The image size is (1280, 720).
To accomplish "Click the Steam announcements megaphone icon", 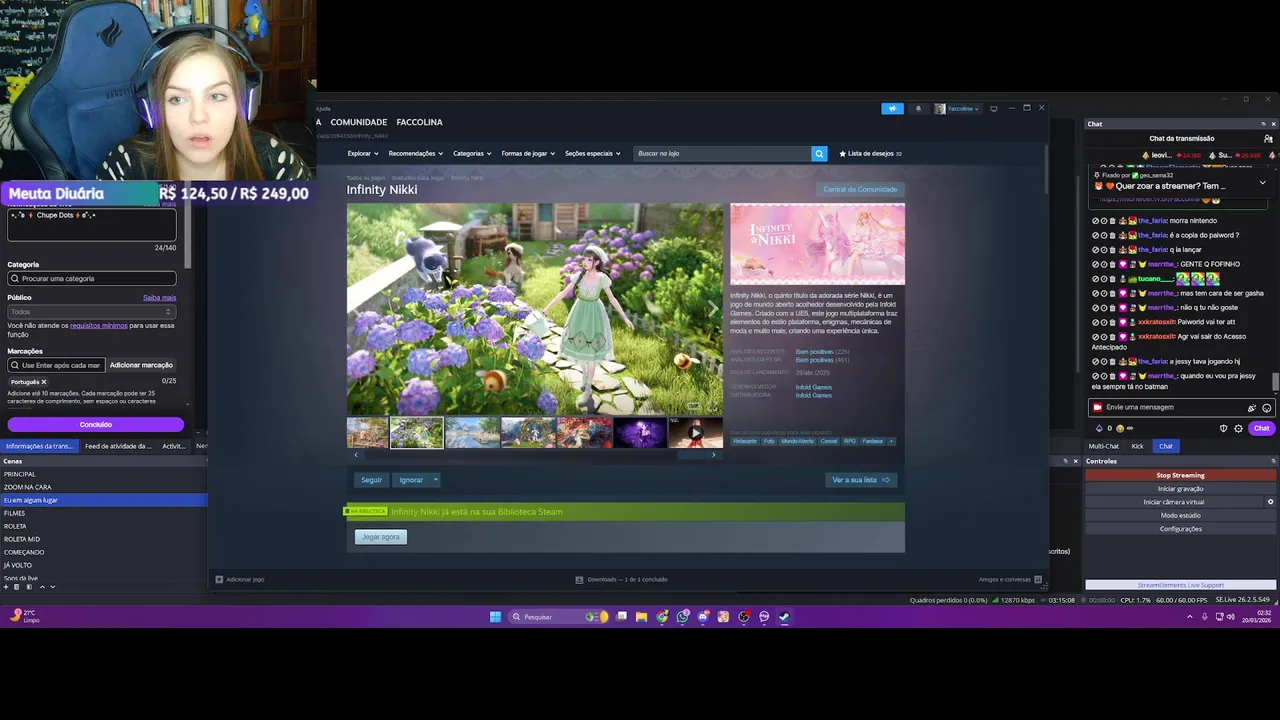I will click(x=892, y=108).
